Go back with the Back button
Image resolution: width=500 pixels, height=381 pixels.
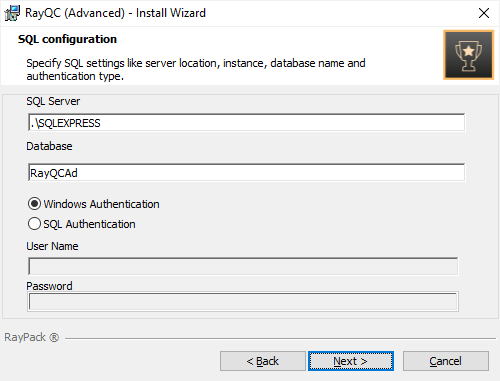pyautogui.click(x=263, y=361)
